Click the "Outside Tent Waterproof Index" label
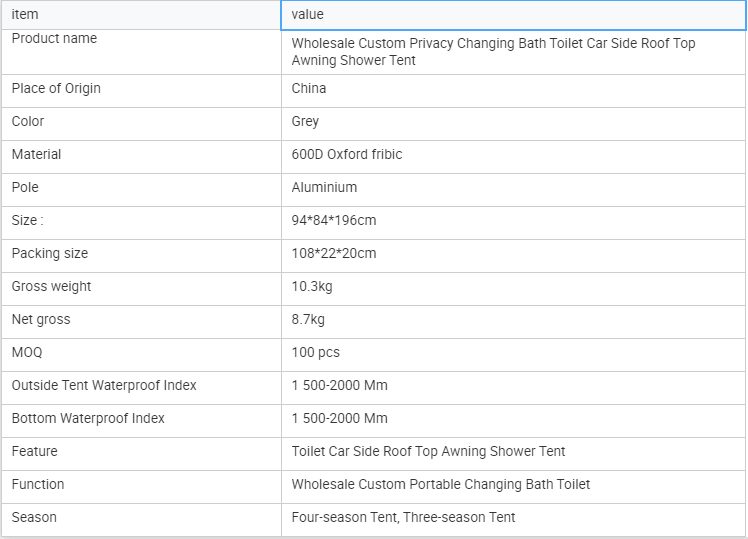This screenshot has height=539, width=748. [x=104, y=385]
